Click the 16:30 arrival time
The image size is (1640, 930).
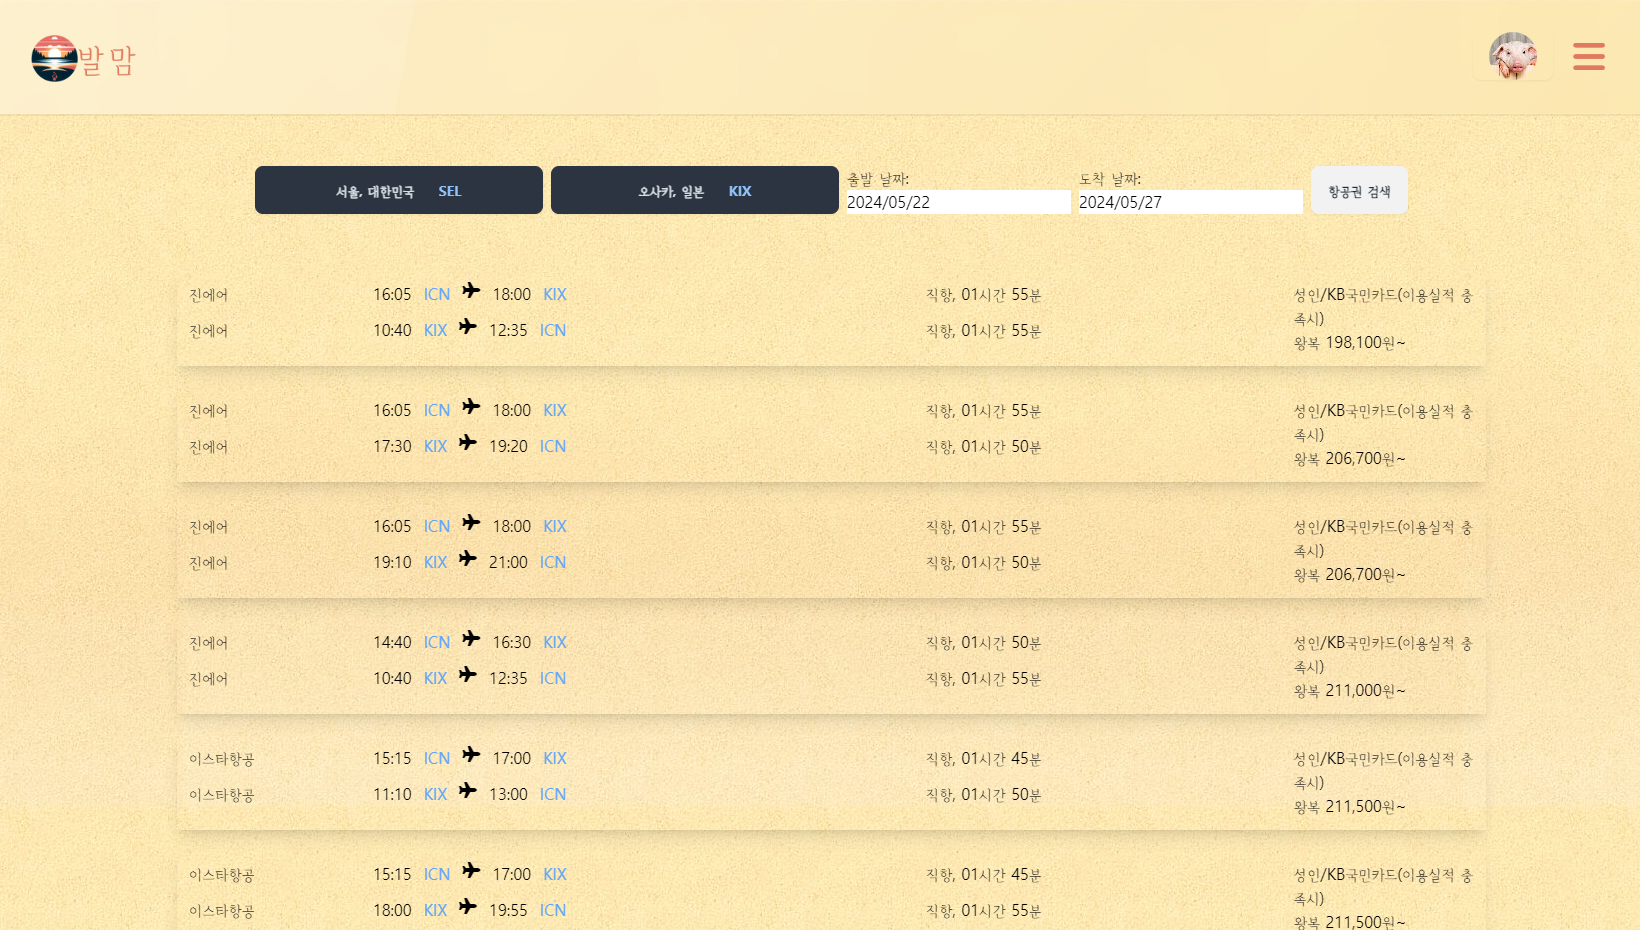[x=511, y=642]
